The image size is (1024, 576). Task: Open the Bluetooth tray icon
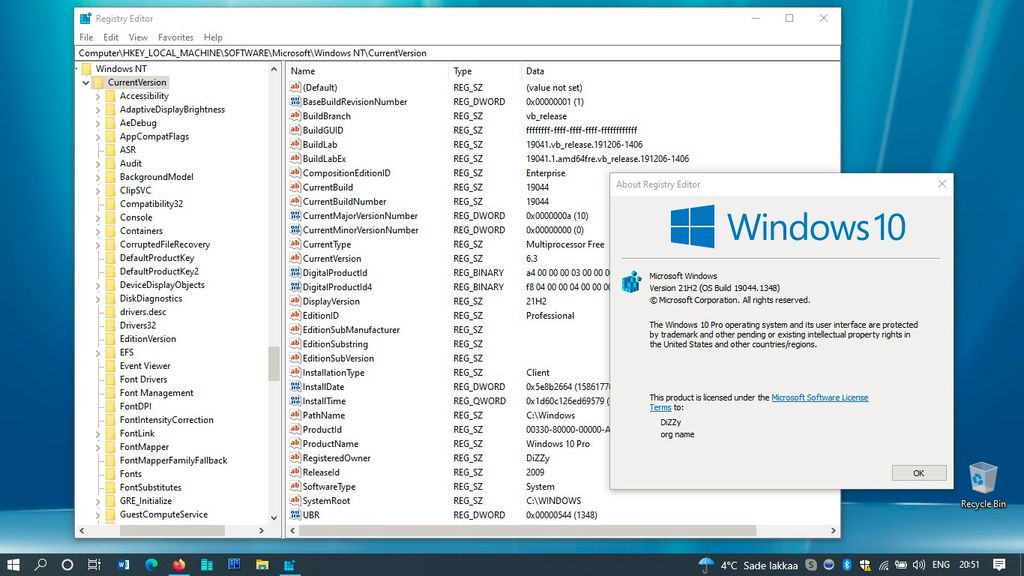click(847, 565)
